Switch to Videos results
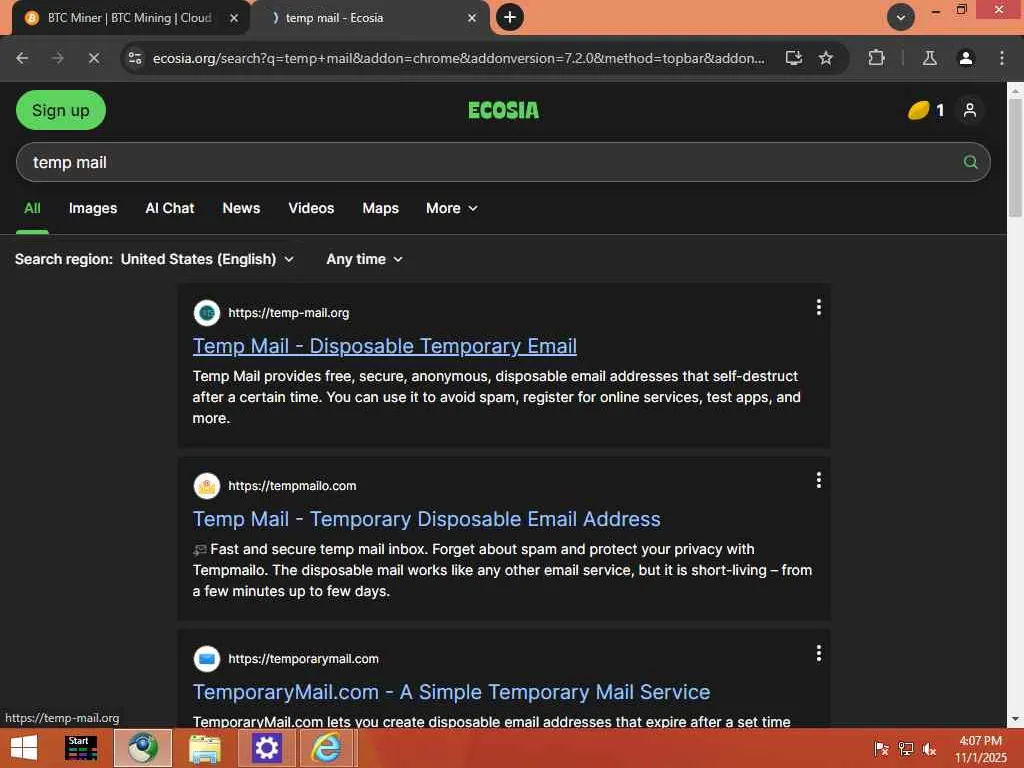The height and width of the screenshot is (768, 1024). [311, 208]
